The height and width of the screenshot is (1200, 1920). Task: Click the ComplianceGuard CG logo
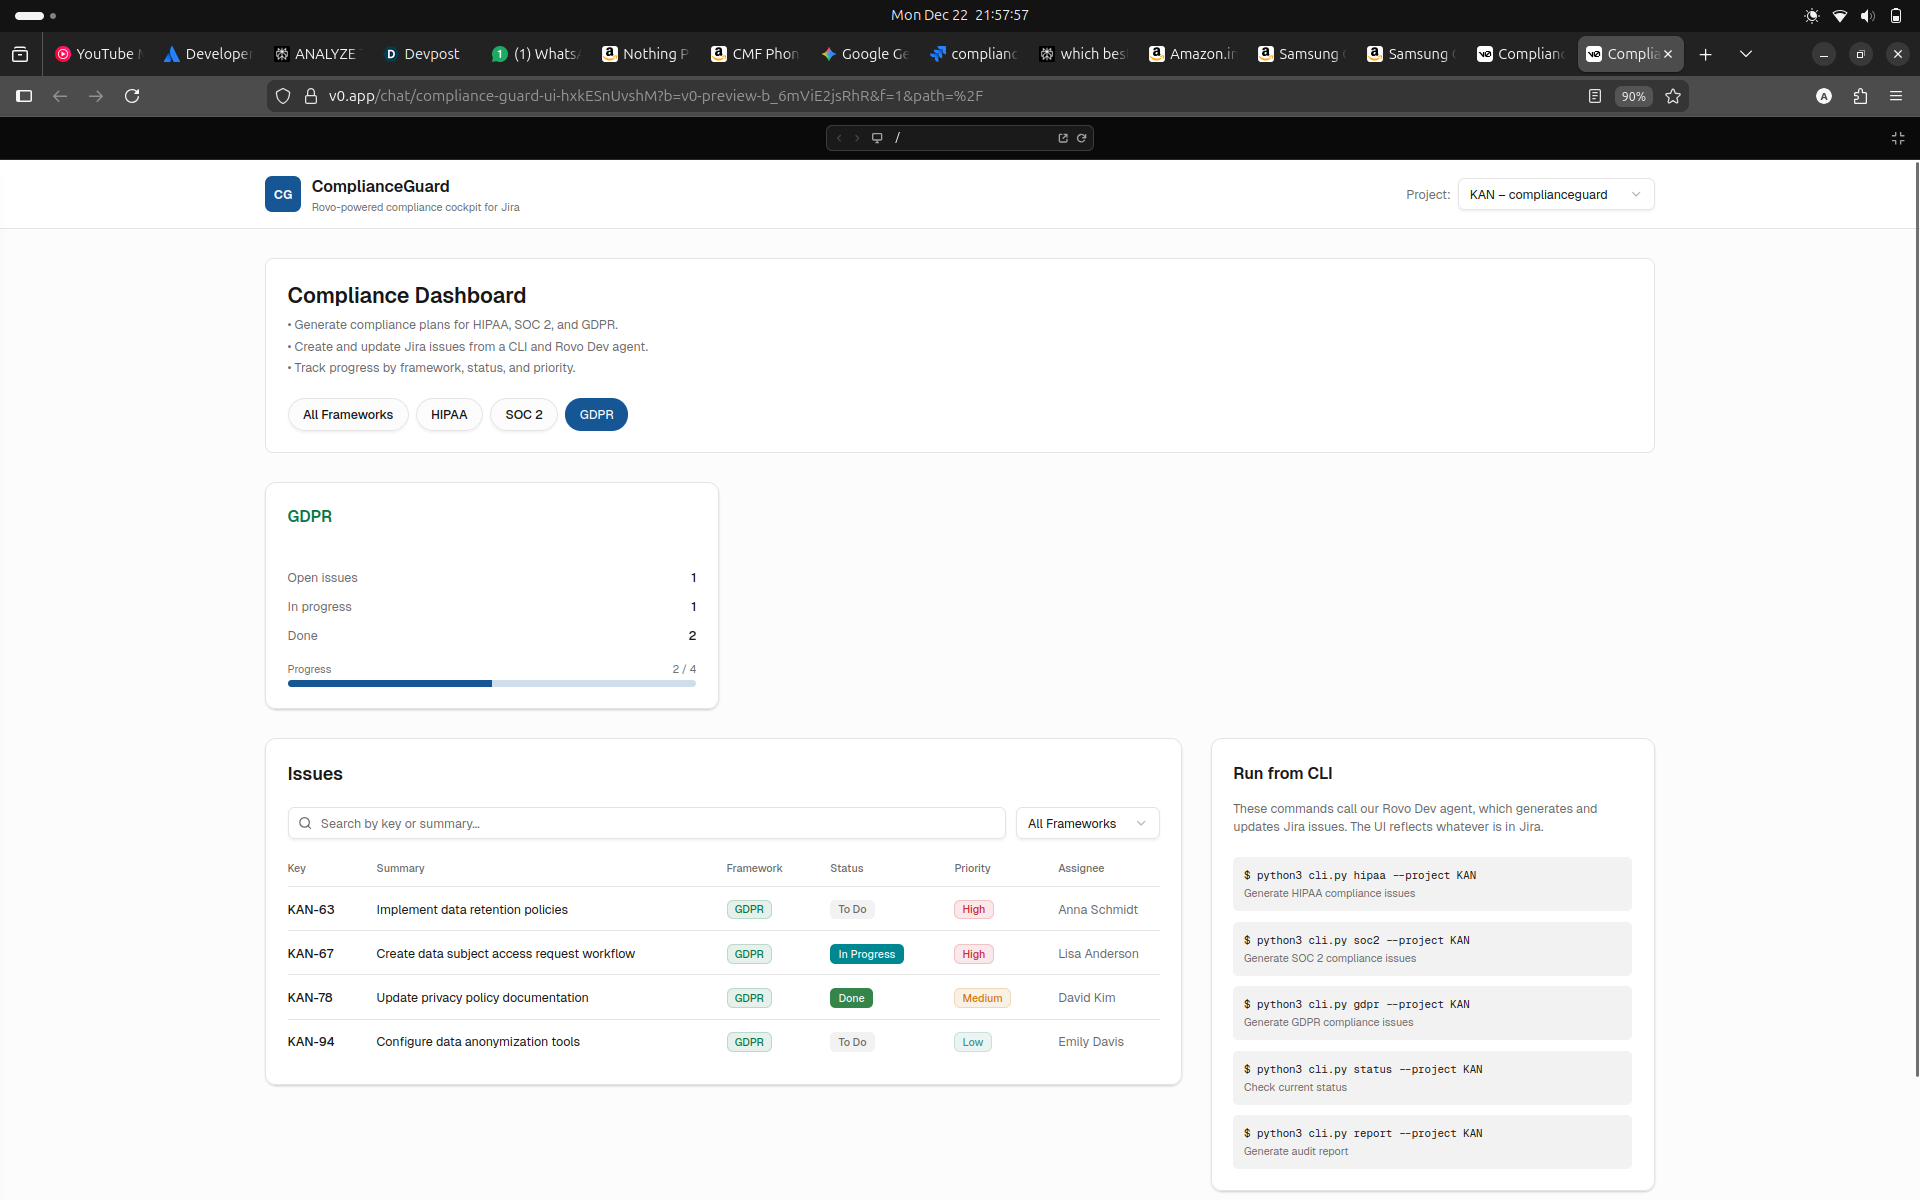click(x=283, y=194)
